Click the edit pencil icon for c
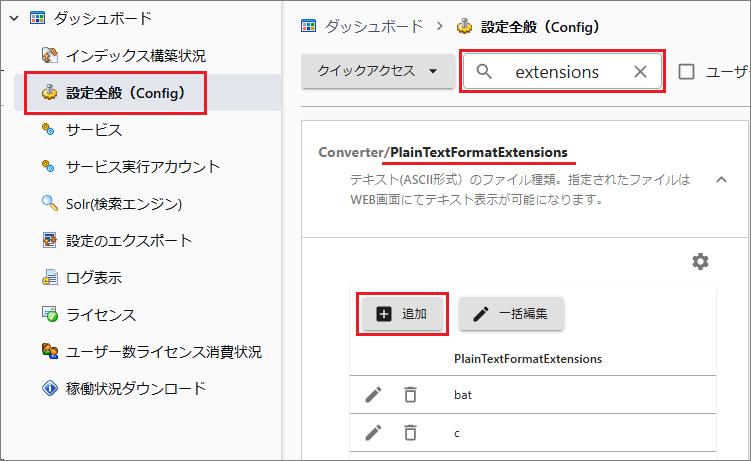 point(373,433)
